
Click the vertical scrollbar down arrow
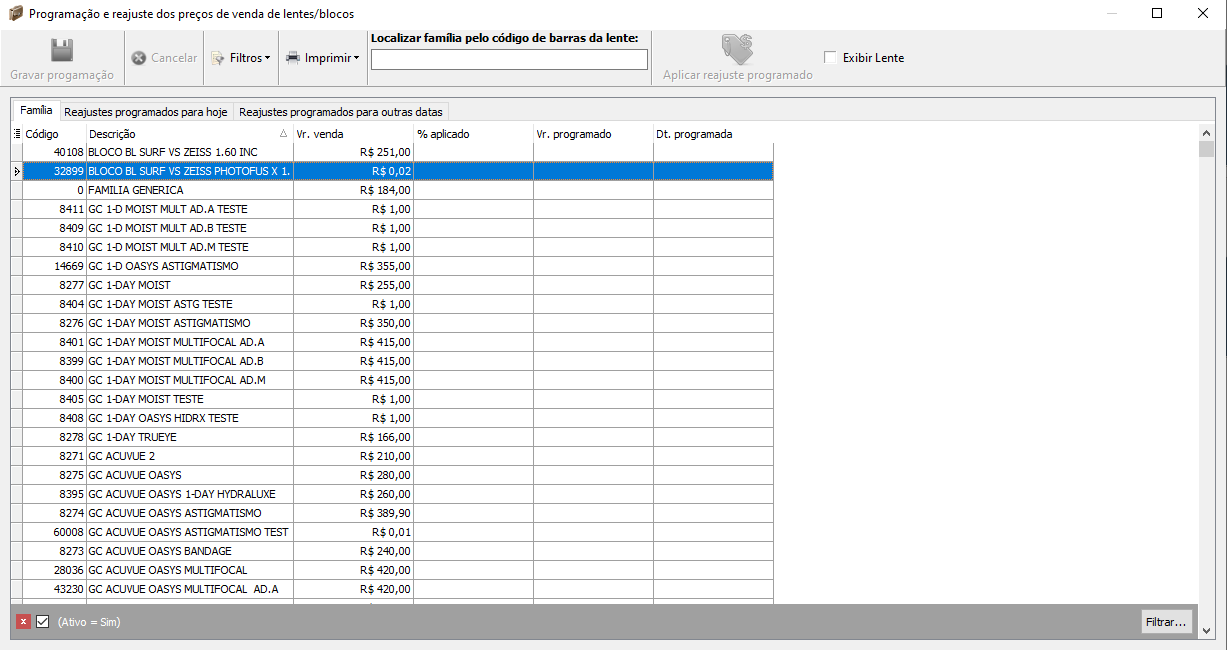(1207, 631)
